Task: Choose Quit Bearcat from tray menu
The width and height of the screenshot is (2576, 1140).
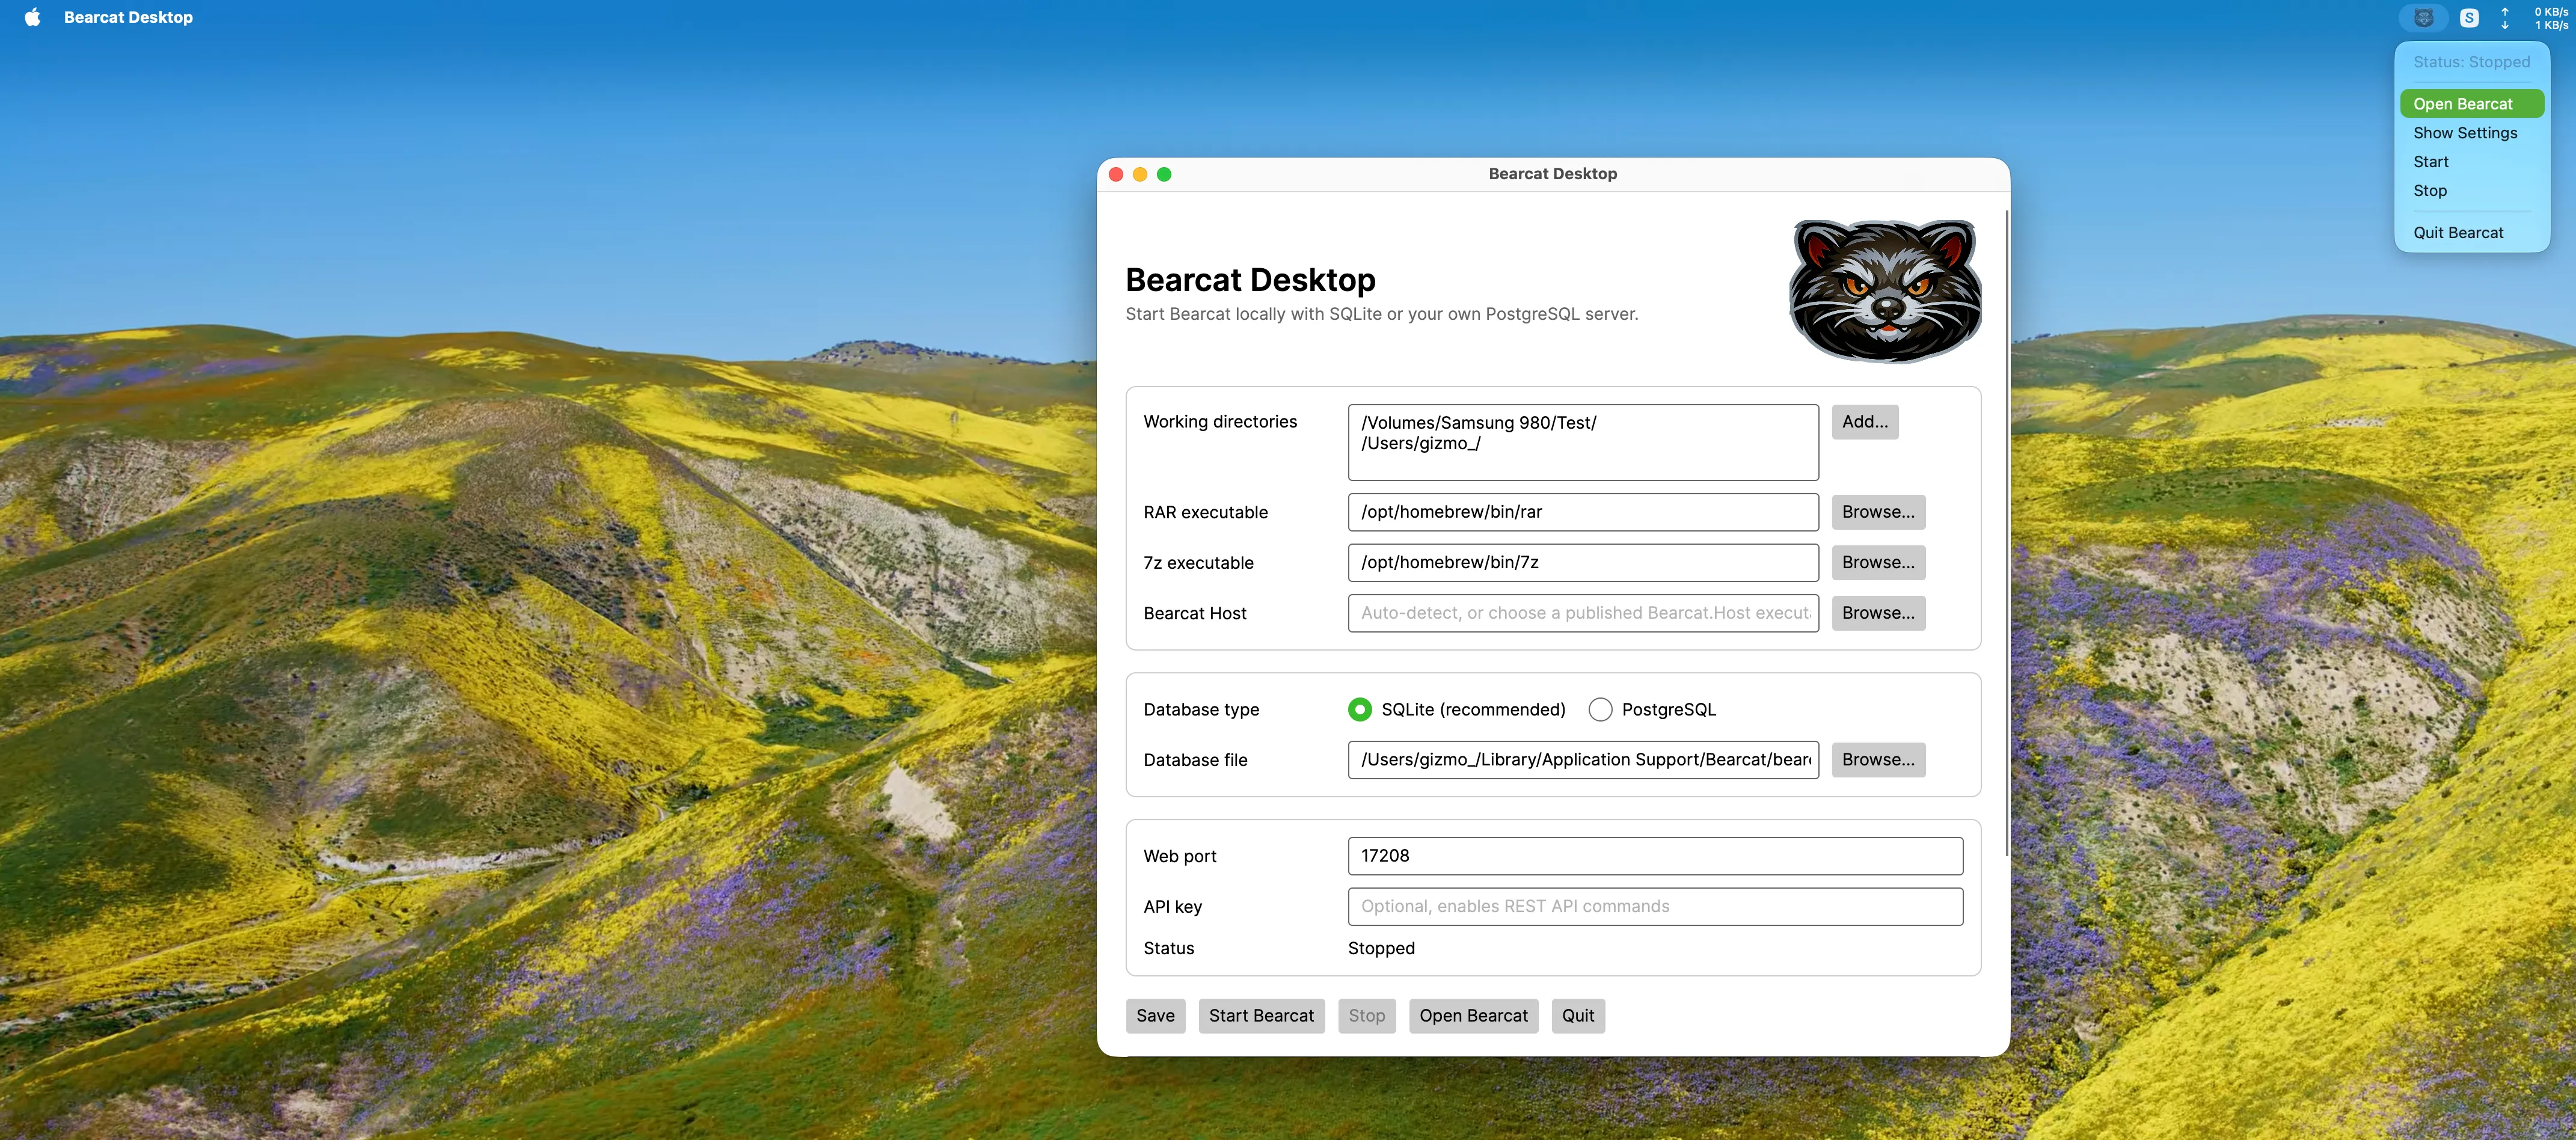Action: tap(2471, 233)
